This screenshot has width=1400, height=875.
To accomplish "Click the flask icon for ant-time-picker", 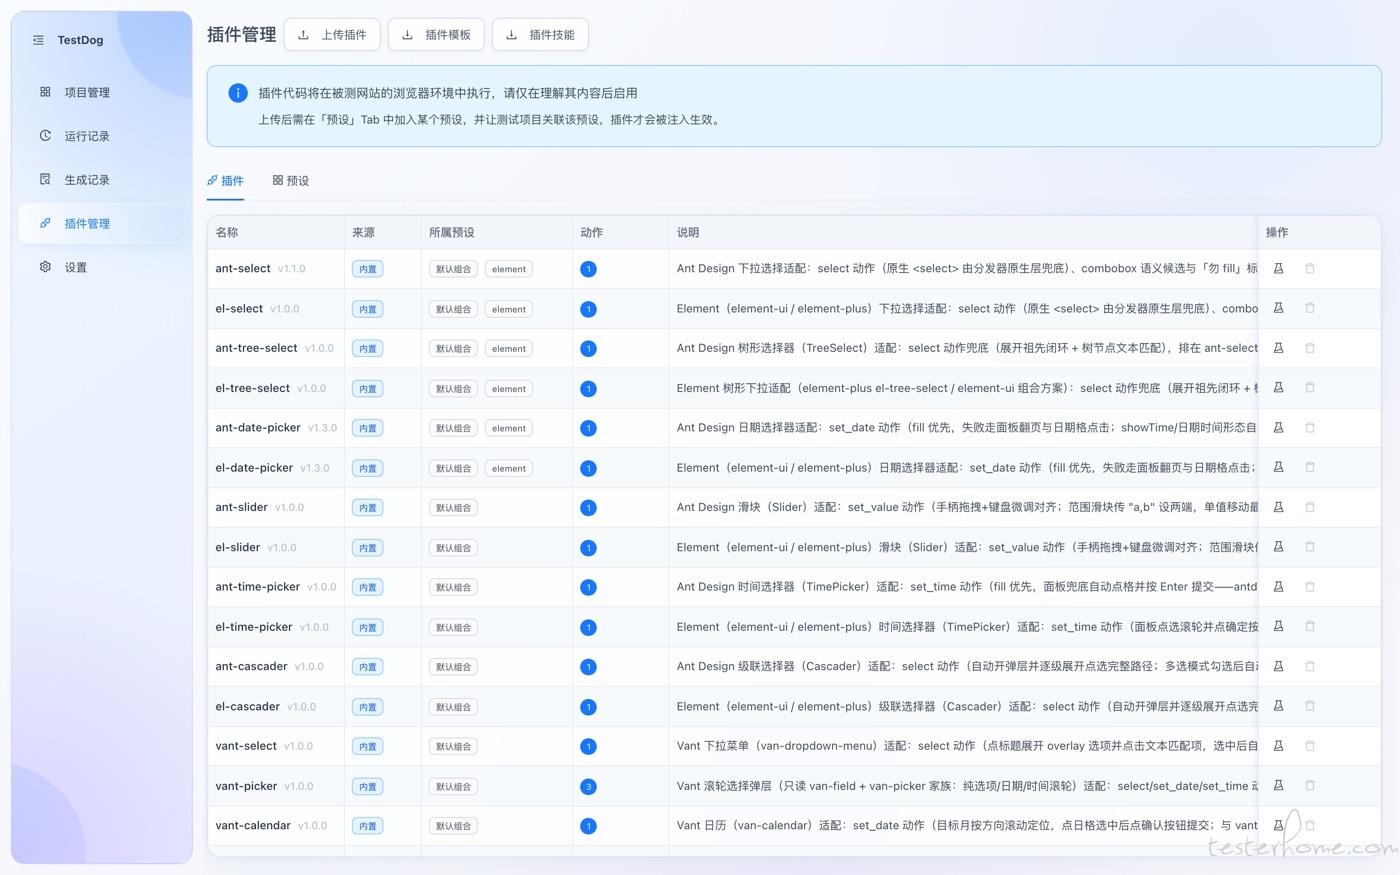I will click(x=1278, y=587).
